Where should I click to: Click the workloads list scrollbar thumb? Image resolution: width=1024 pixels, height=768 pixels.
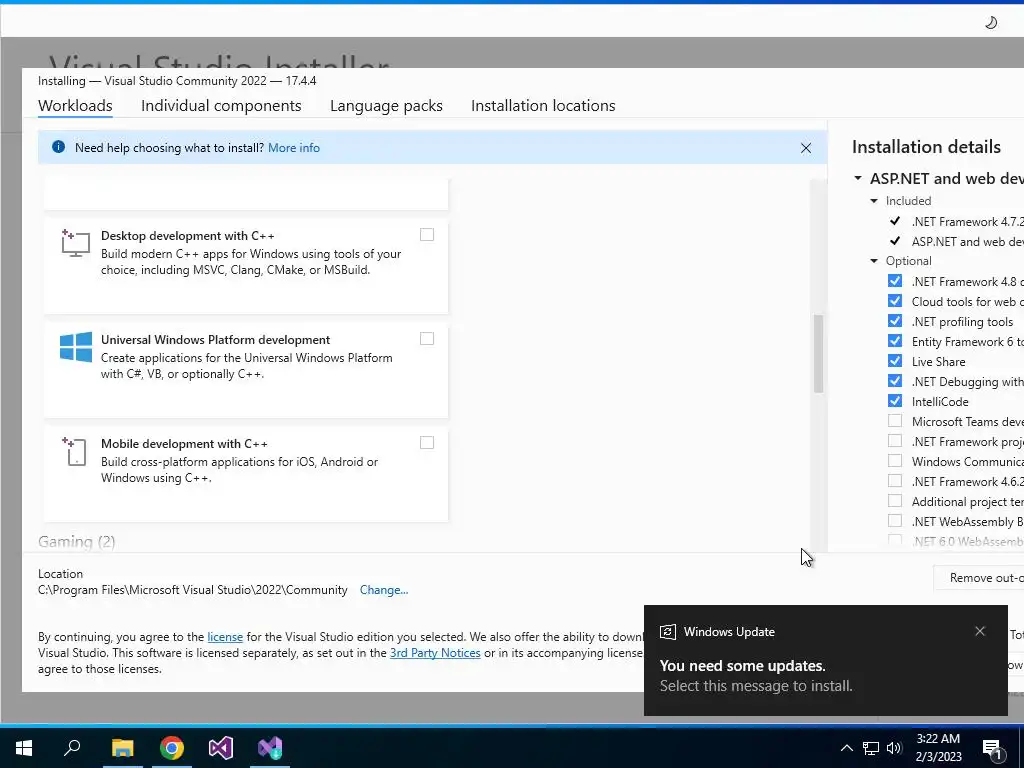pyautogui.click(x=818, y=353)
